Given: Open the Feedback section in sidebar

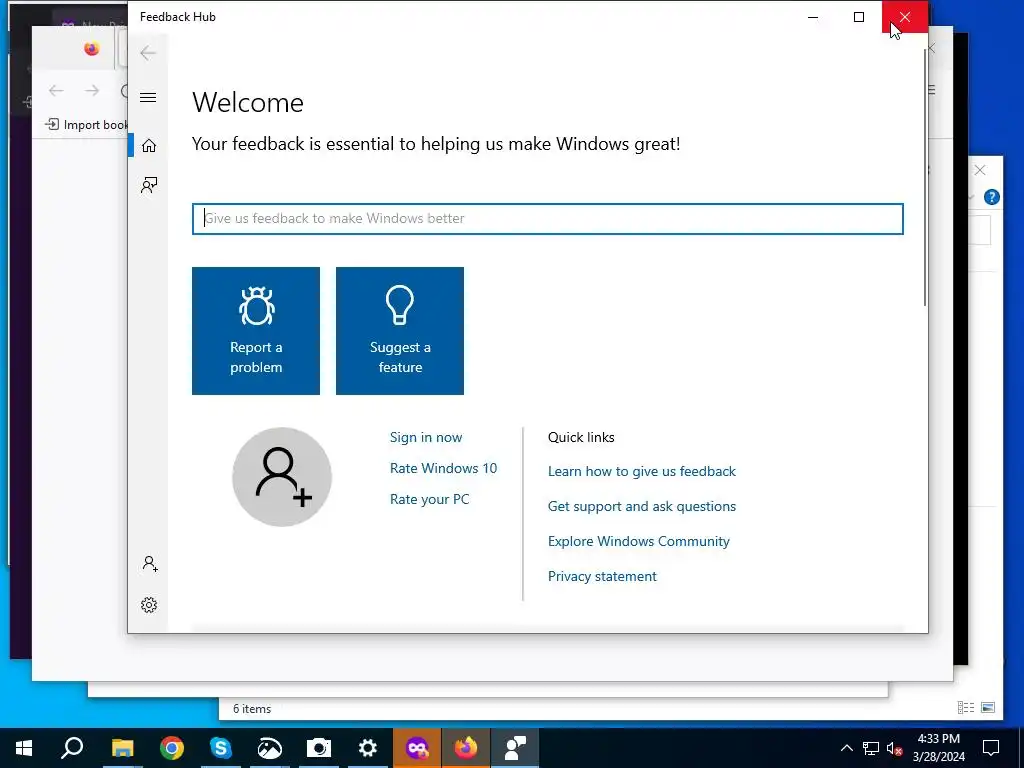Looking at the screenshot, I should (x=148, y=185).
